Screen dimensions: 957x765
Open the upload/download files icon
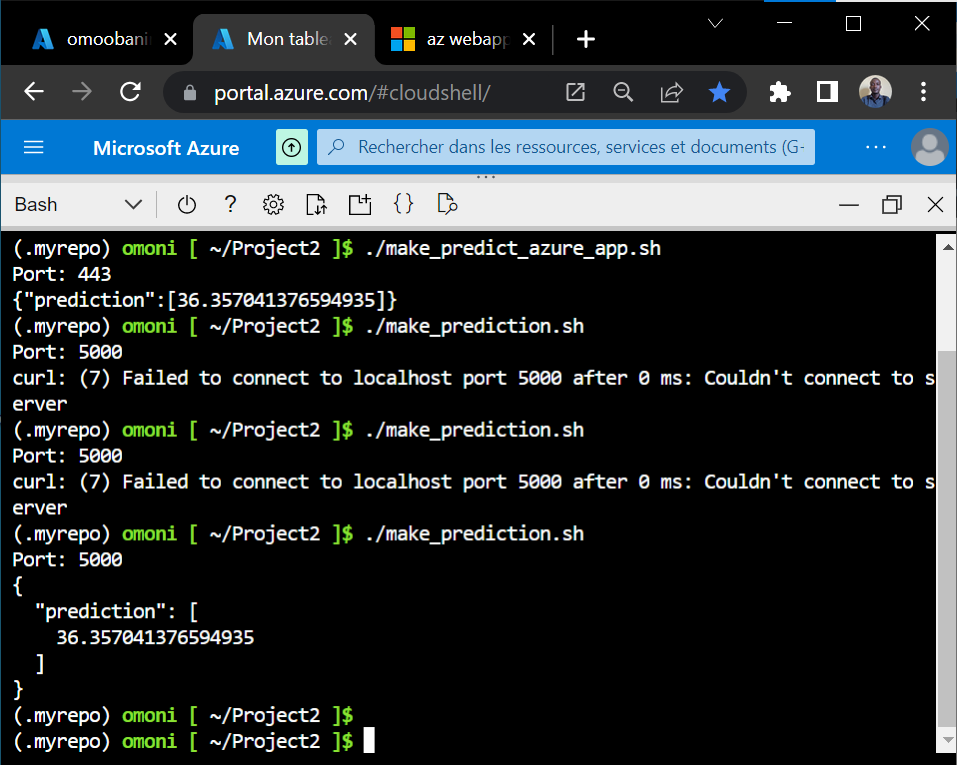316,204
